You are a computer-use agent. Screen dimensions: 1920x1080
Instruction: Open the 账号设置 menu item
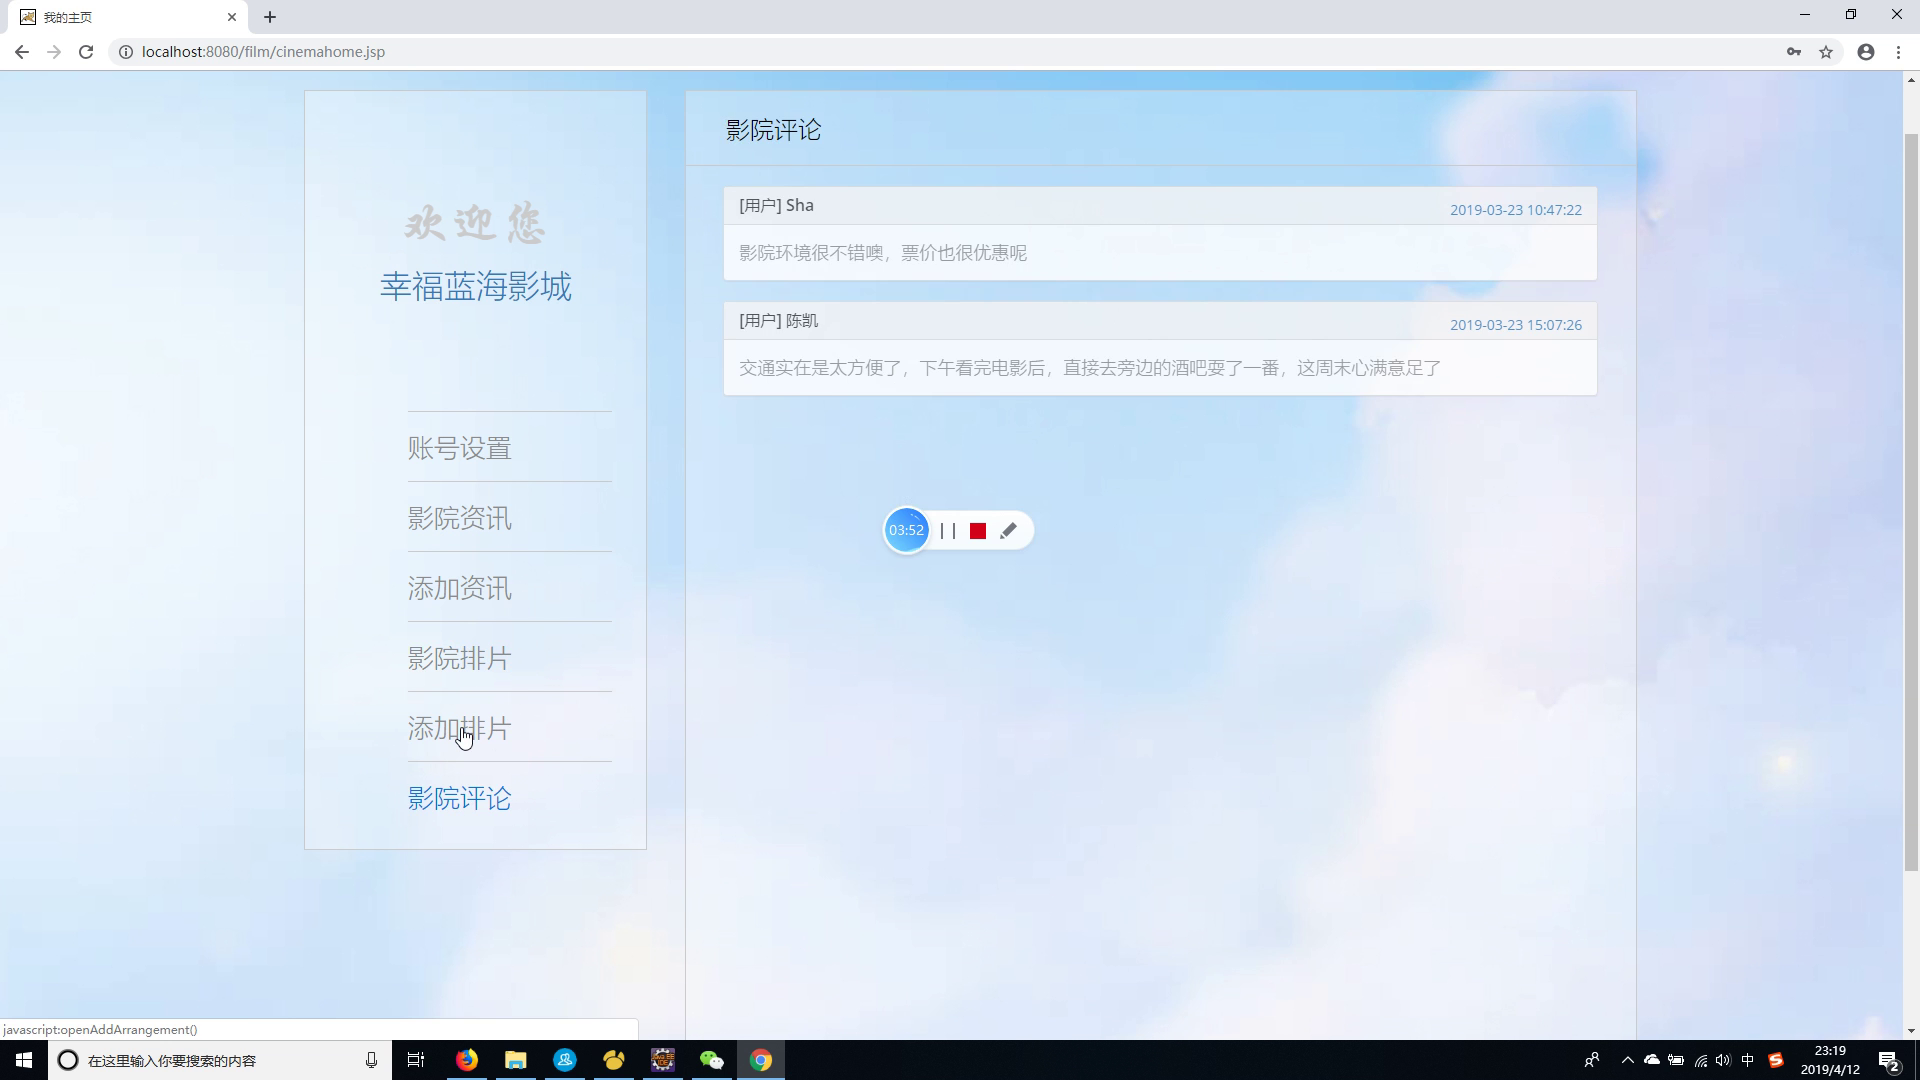[459, 448]
